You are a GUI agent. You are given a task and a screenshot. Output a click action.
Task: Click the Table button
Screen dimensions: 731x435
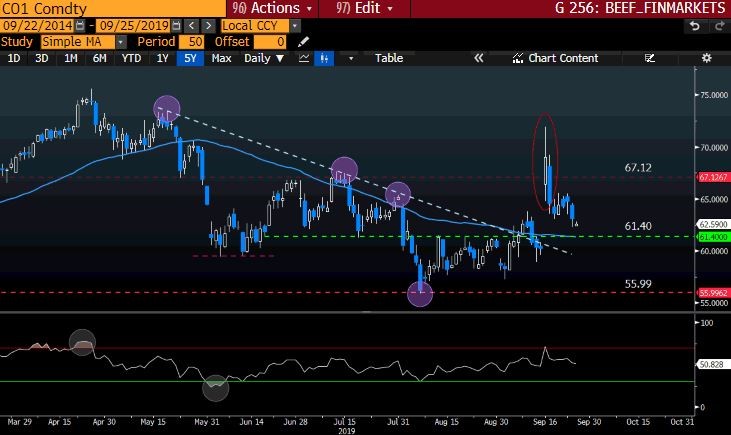coord(389,58)
